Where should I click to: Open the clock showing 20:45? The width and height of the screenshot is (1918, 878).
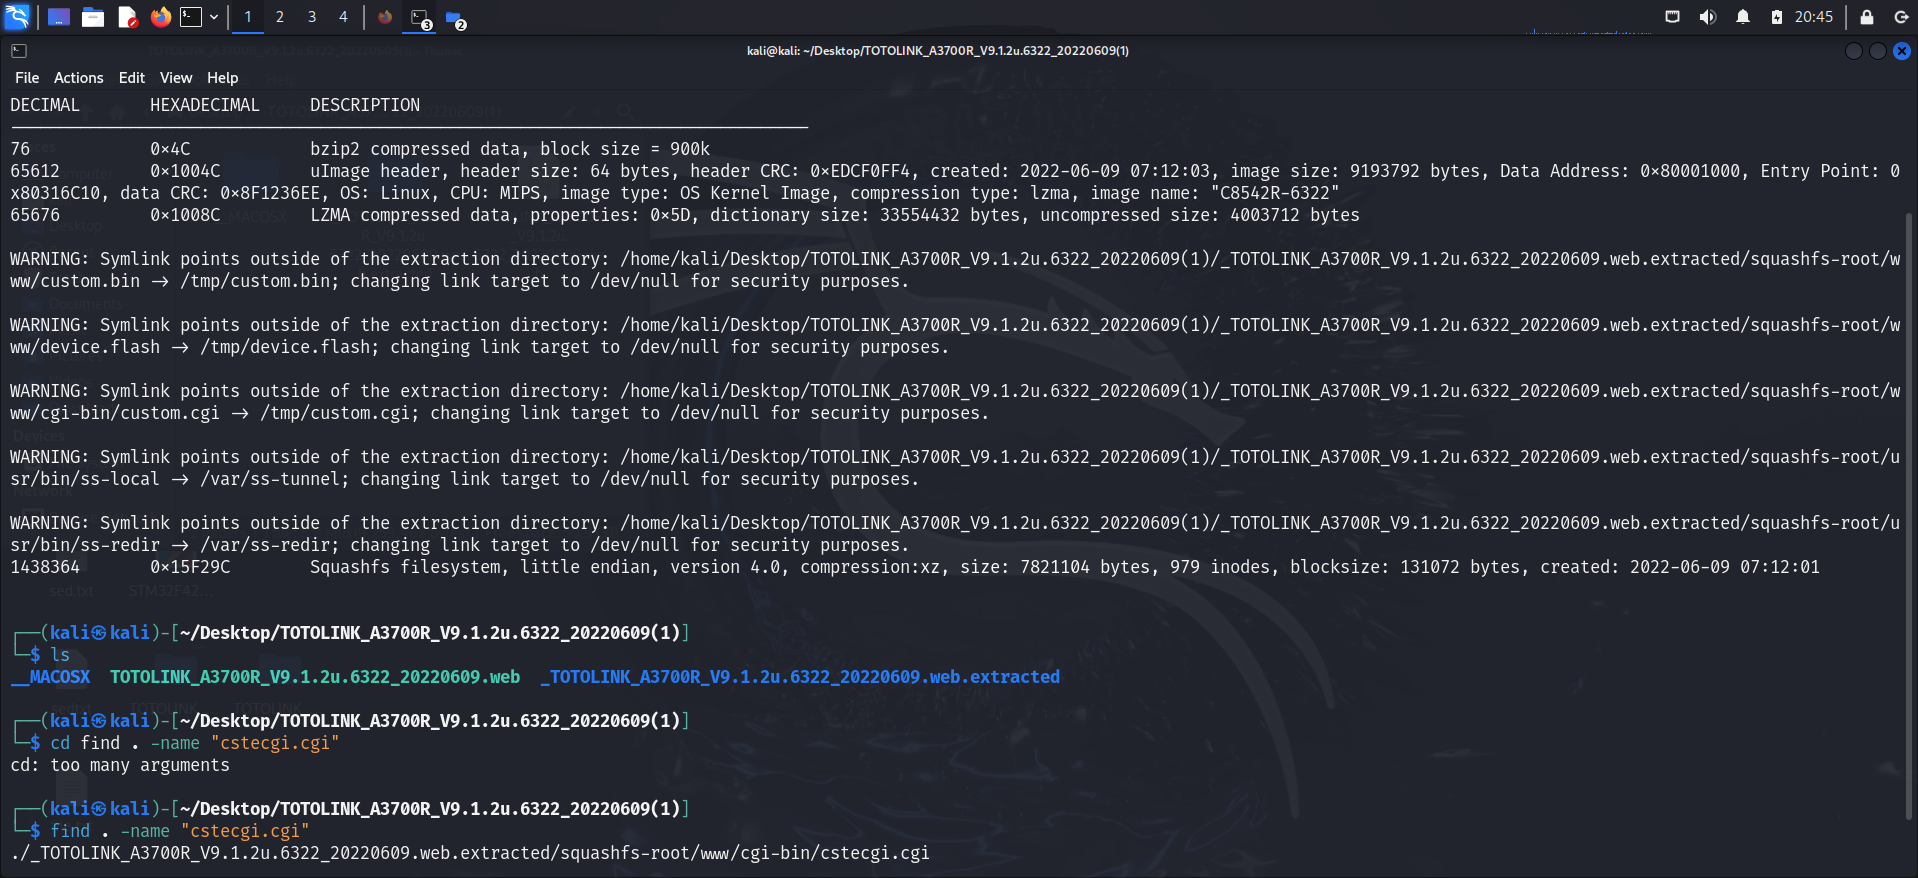click(x=1814, y=17)
